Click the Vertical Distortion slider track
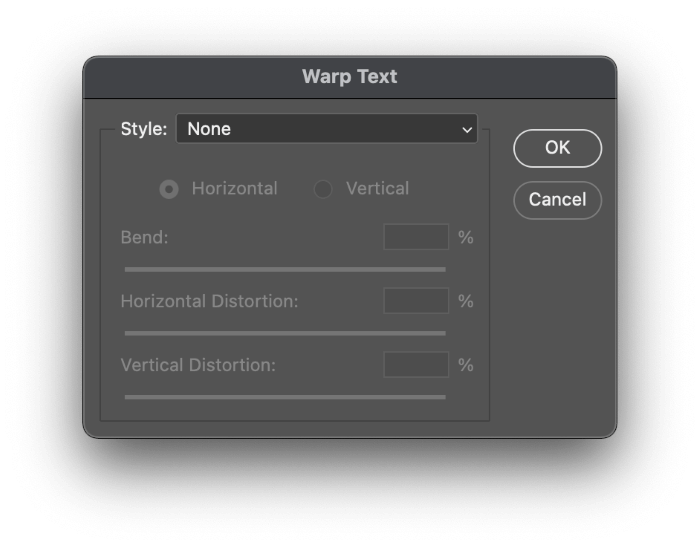The width and height of the screenshot is (700, 548). click(285, 397)
